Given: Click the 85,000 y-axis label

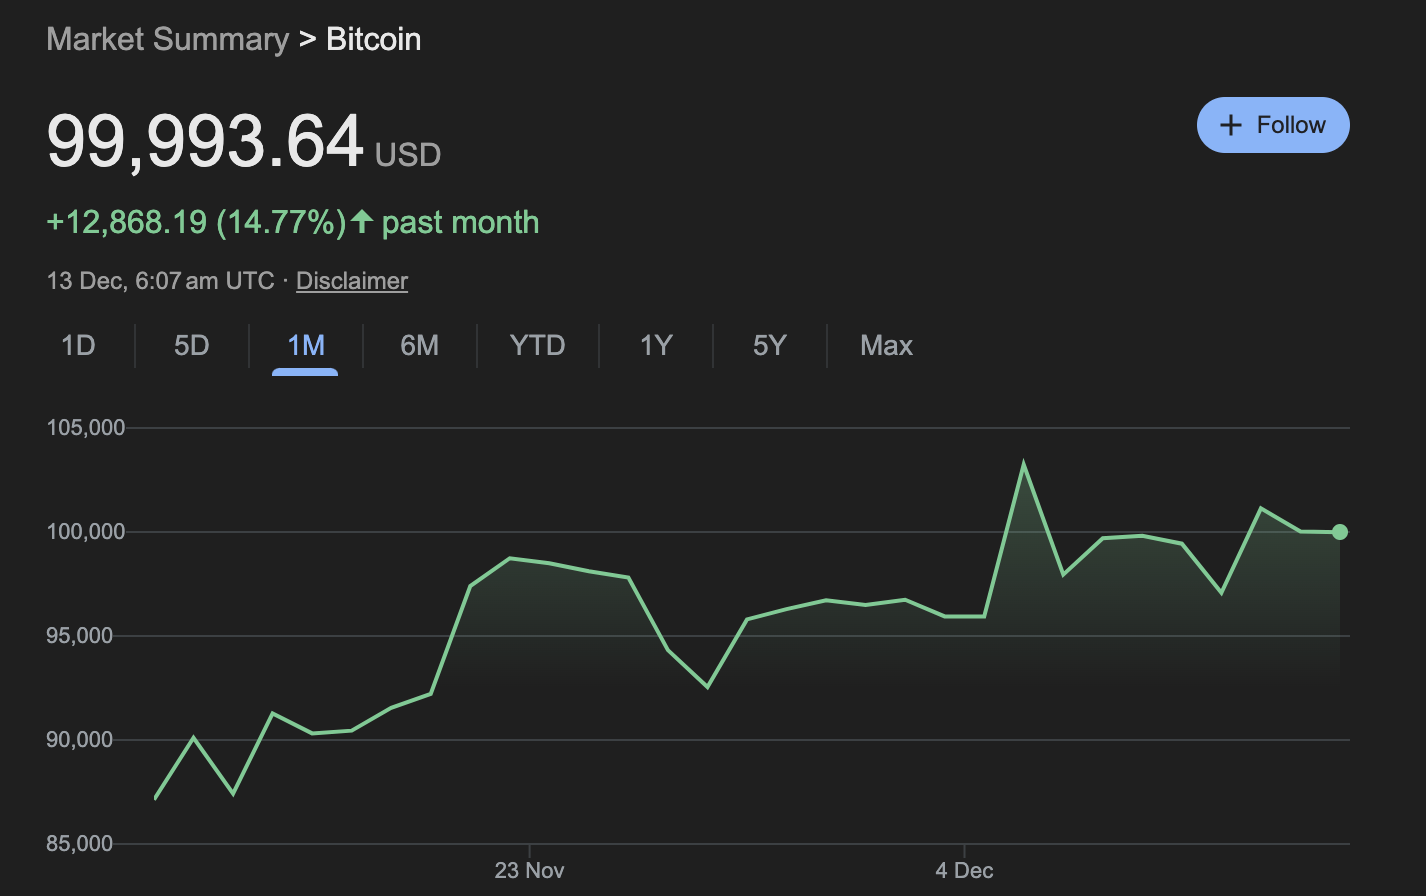Looking at the screenshot, I should [x=80, y=844].
